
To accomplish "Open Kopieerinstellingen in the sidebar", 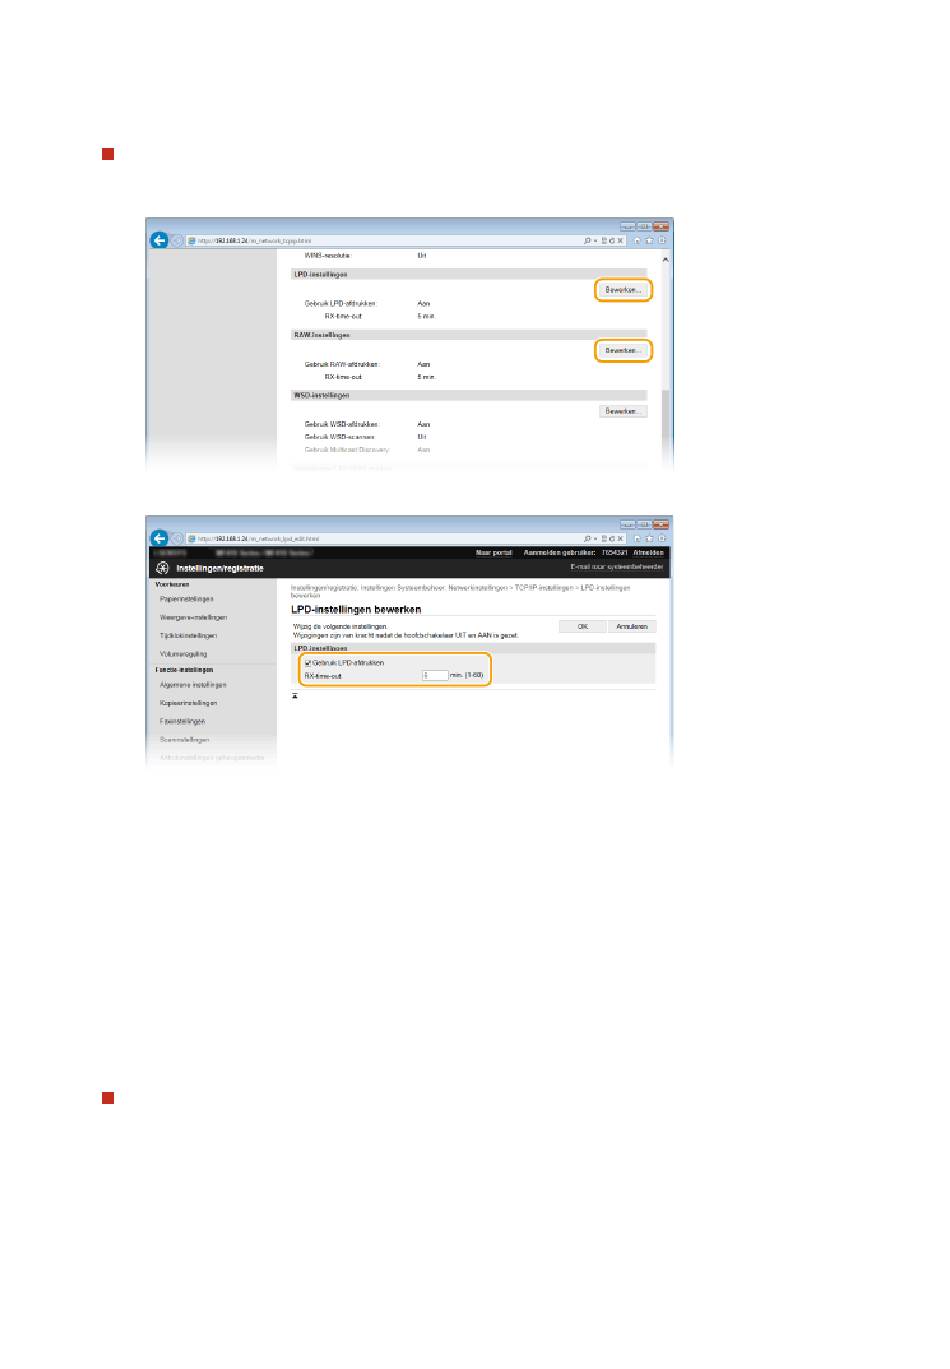I will click(x=189, y=703).
